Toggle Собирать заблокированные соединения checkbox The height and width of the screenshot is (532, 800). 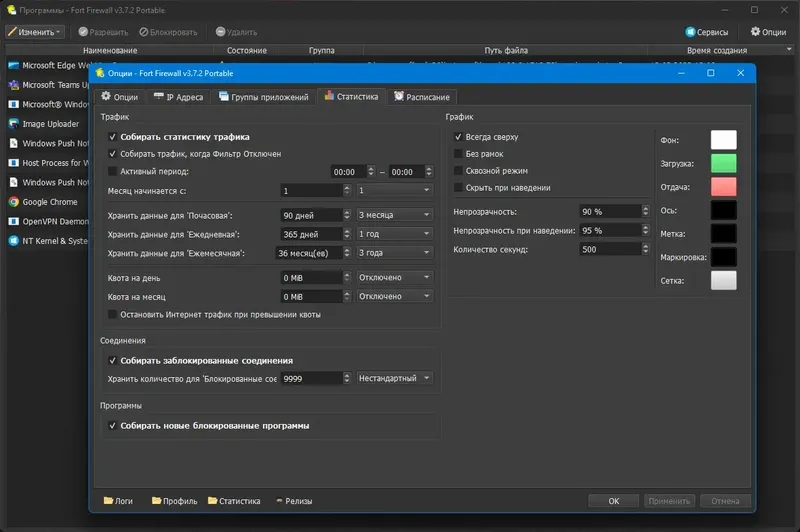click(x=112, y=360)
